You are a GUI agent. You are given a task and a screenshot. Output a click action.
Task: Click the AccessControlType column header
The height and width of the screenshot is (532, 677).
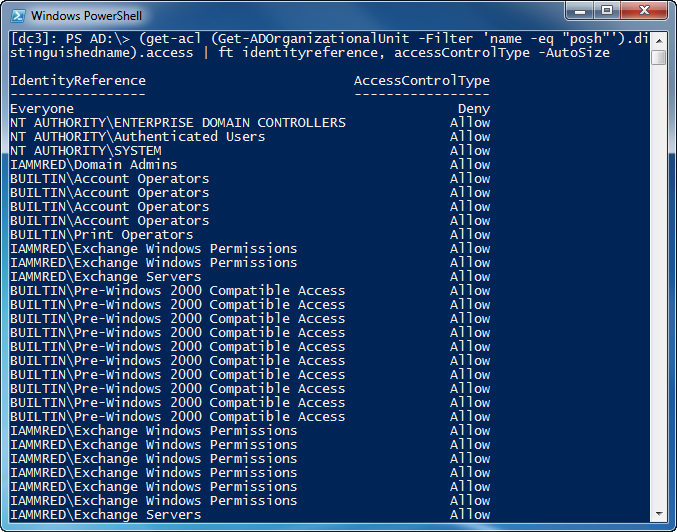tap(422, 80)
